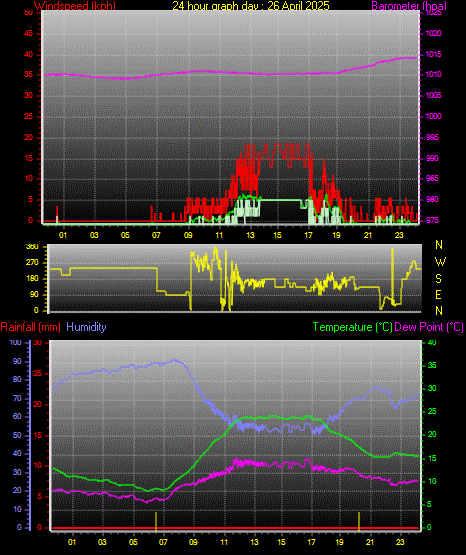This screenshot has width=466, height=555.
Task: Click the Barometer (hpa) axis title
Action: 409,6
